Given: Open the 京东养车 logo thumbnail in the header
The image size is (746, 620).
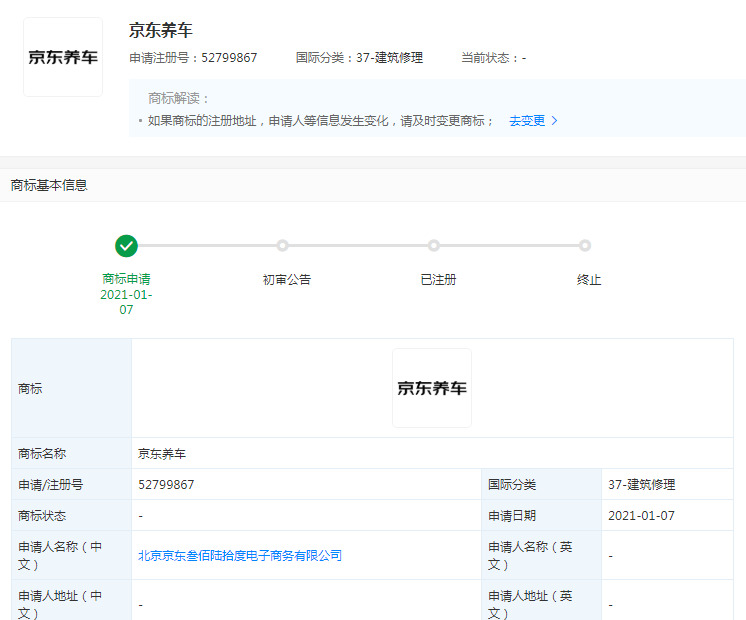Looking at the screenshot, I should (x=63, y=57).
